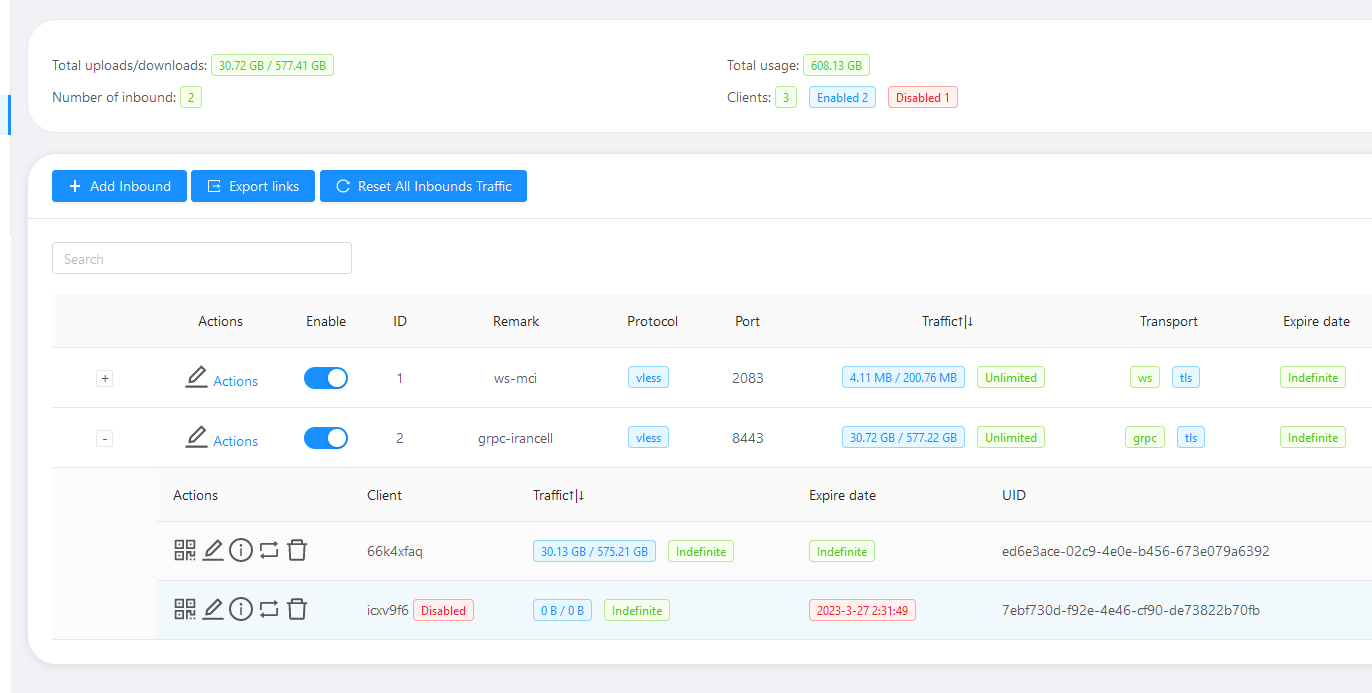
Task: Open info for client 66k4xfaq
Action: pos(241,550)
